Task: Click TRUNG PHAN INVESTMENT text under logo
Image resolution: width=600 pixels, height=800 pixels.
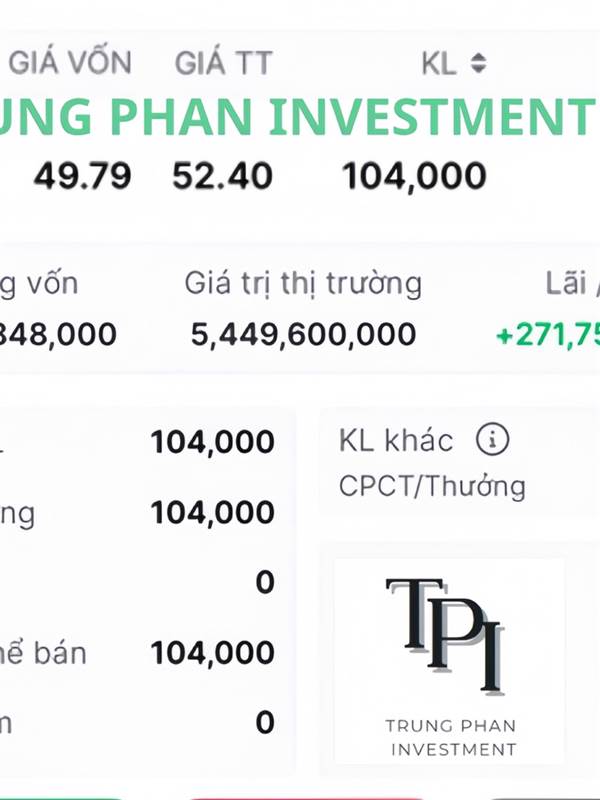Action: coord(451,737)
